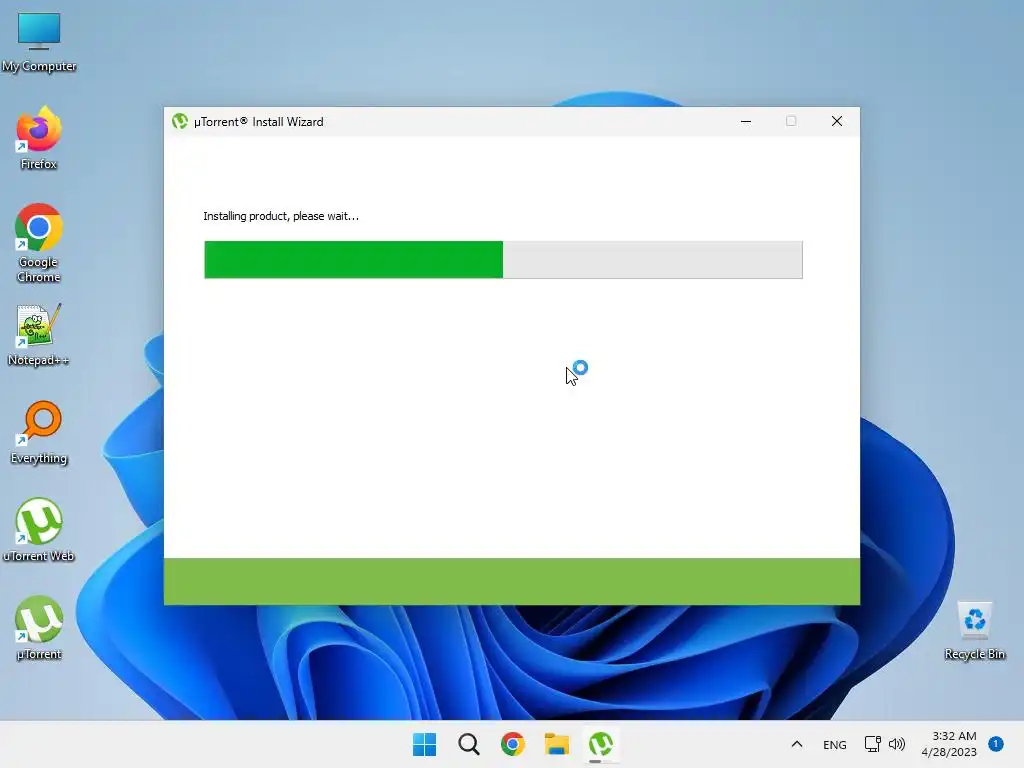Open taskbar Search
1024x768 pixels.
pyautogui.click(x=469, y=744)
